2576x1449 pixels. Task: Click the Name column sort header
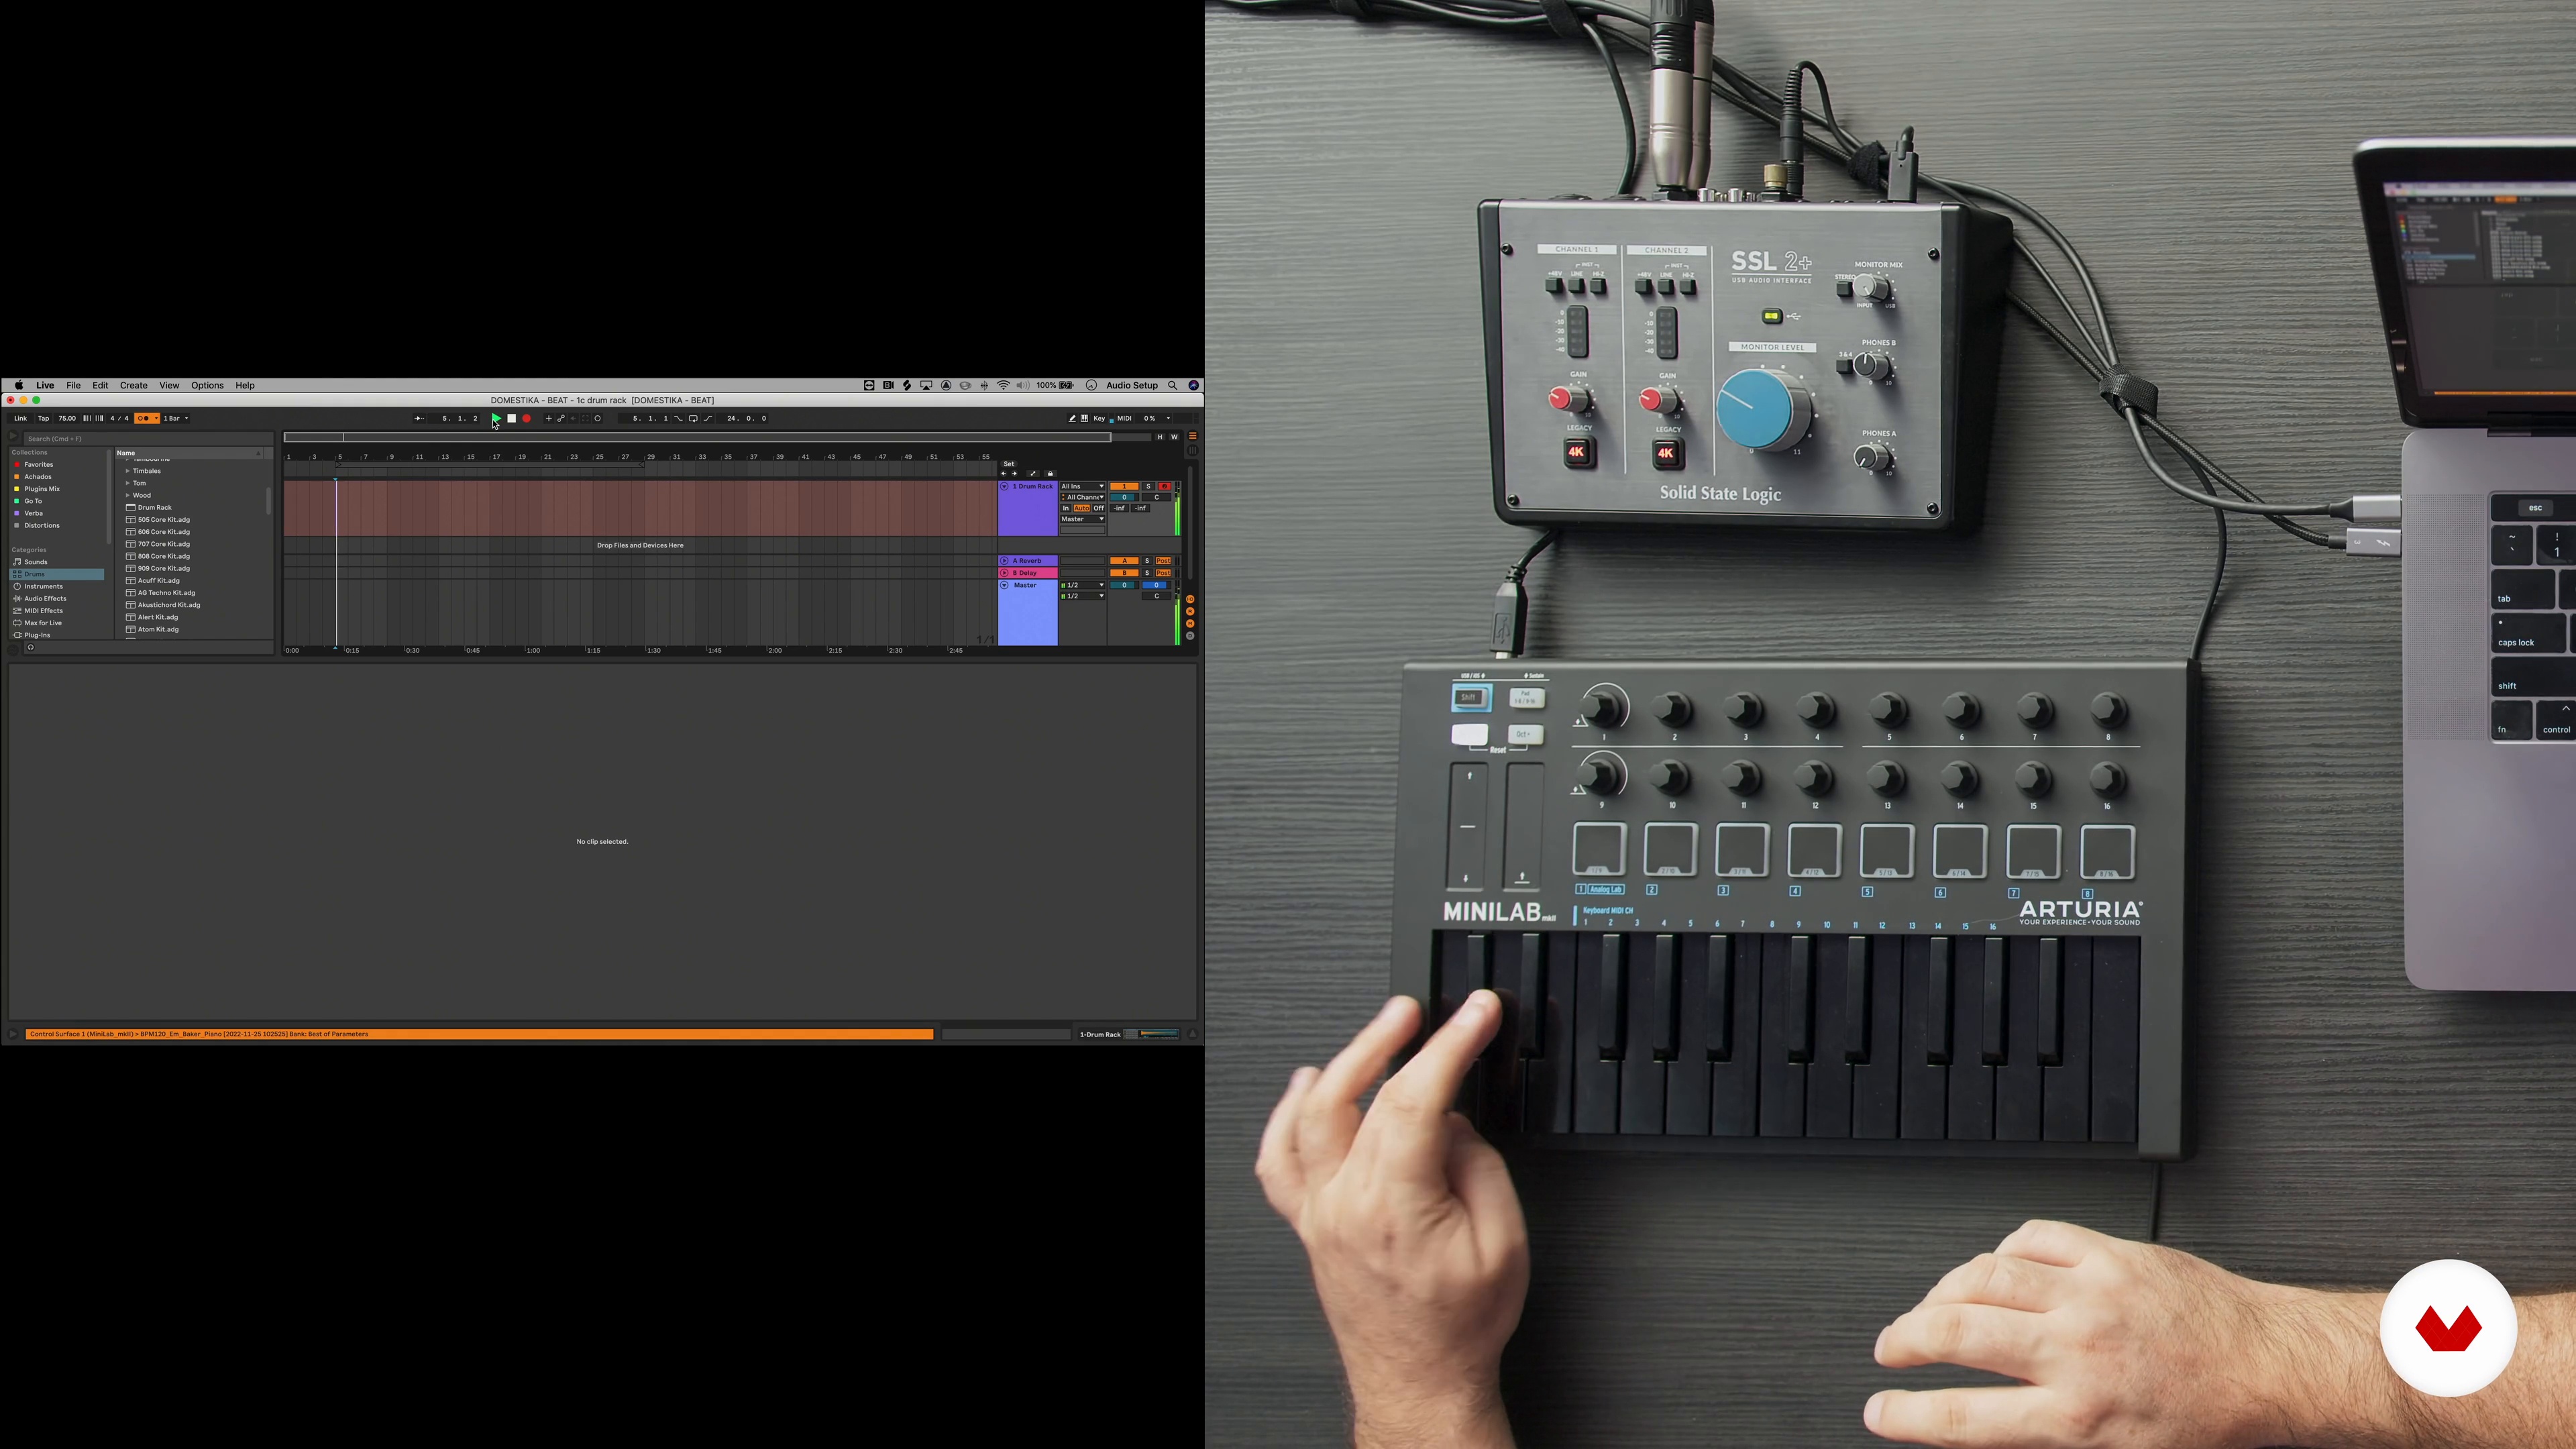coord(188,453)
